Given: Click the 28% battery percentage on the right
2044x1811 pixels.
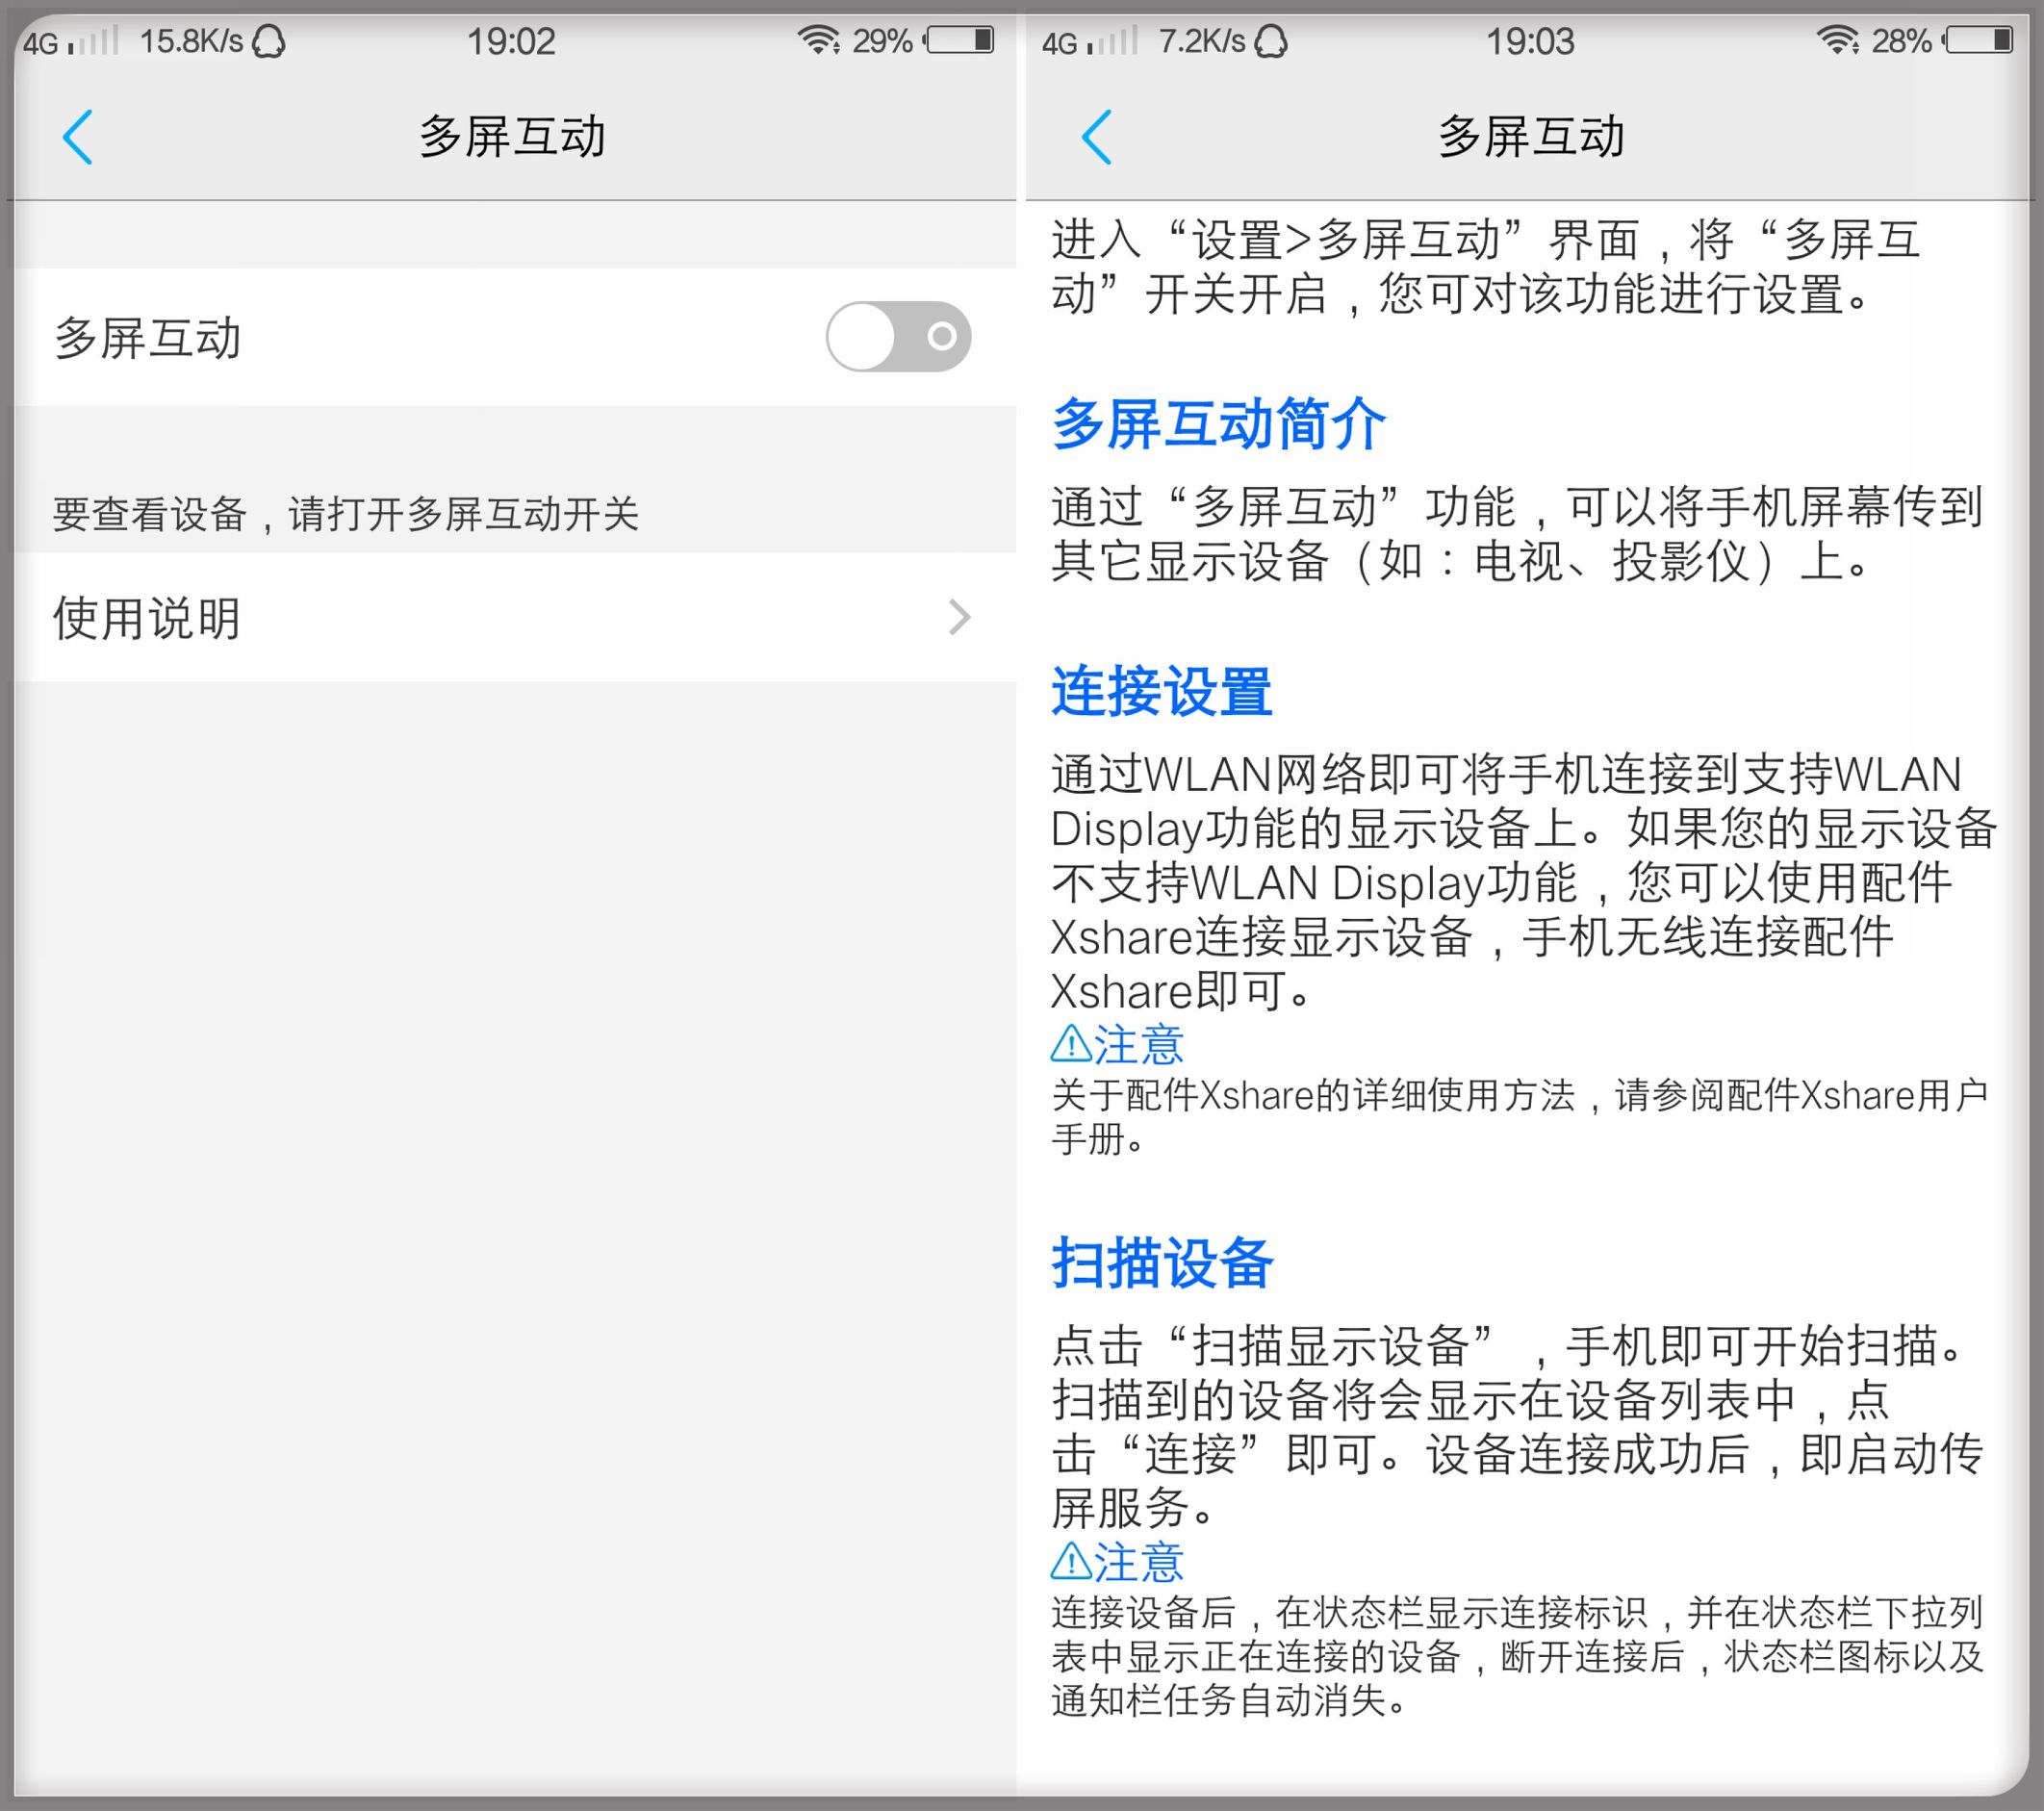Looking at the screenshot, I should point(1903,40).
